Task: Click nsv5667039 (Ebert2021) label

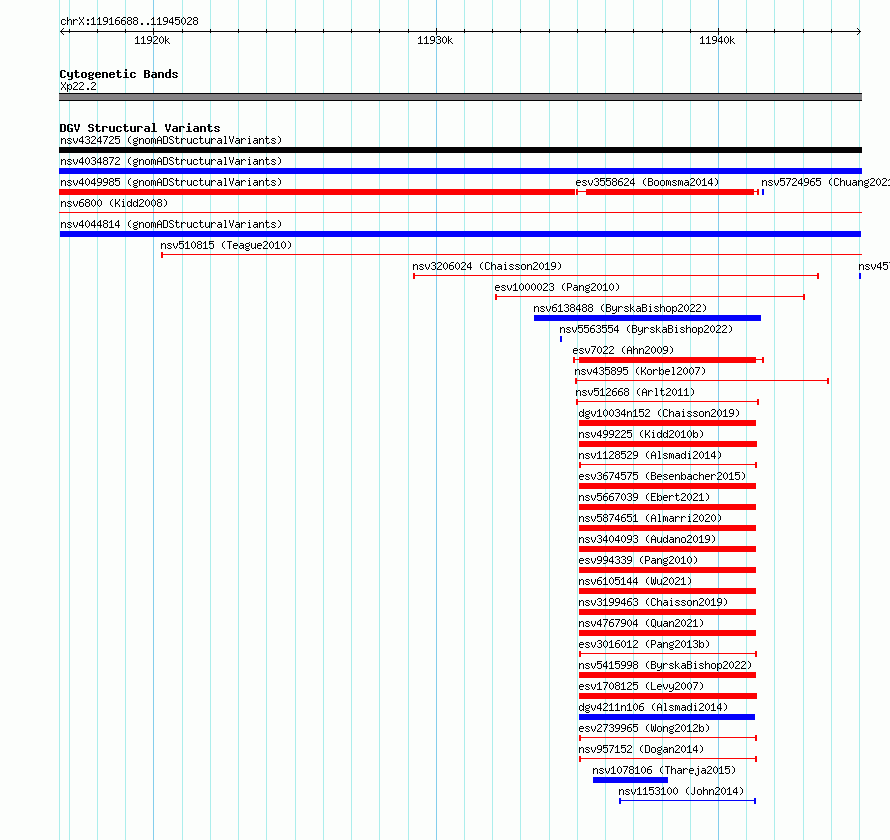Action: coord(644,497)
